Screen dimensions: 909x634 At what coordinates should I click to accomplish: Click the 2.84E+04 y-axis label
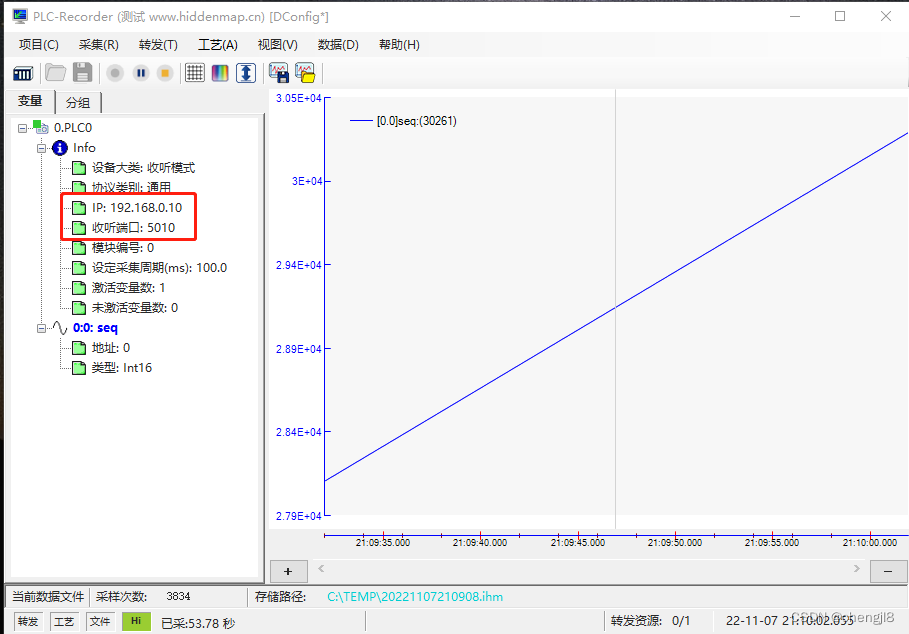299,432
